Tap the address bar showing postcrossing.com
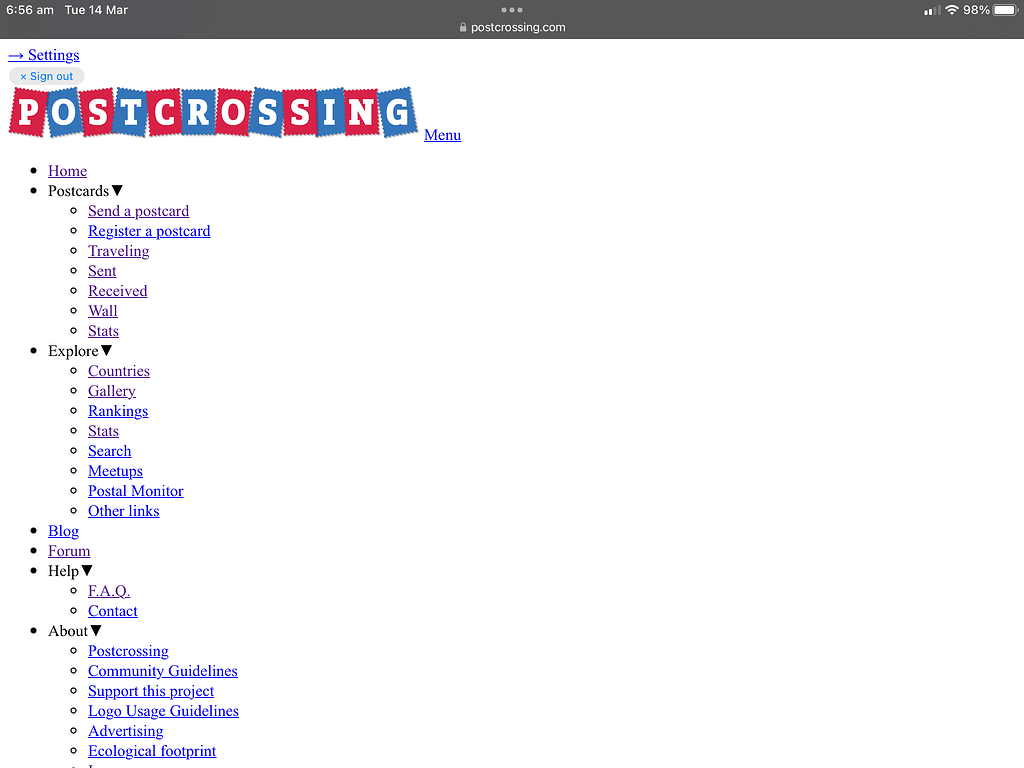This screenshot has width=1024, height=768. pos(512,27)
